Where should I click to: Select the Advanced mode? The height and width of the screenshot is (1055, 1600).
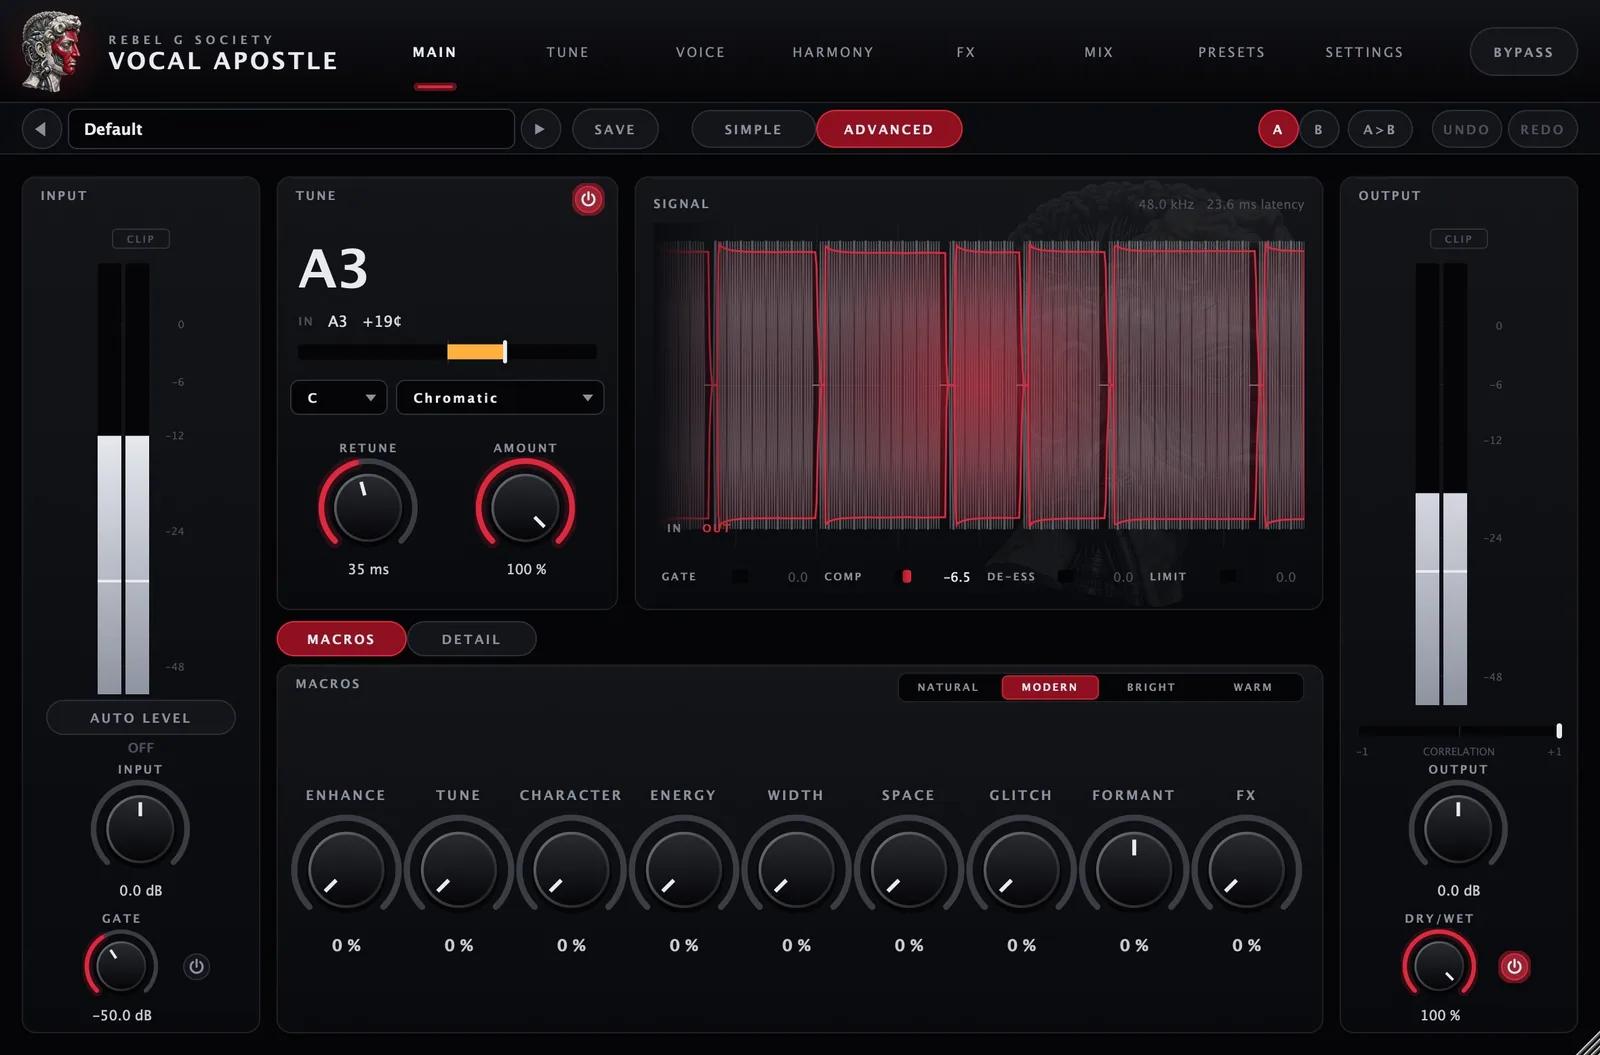click(889, 129)
